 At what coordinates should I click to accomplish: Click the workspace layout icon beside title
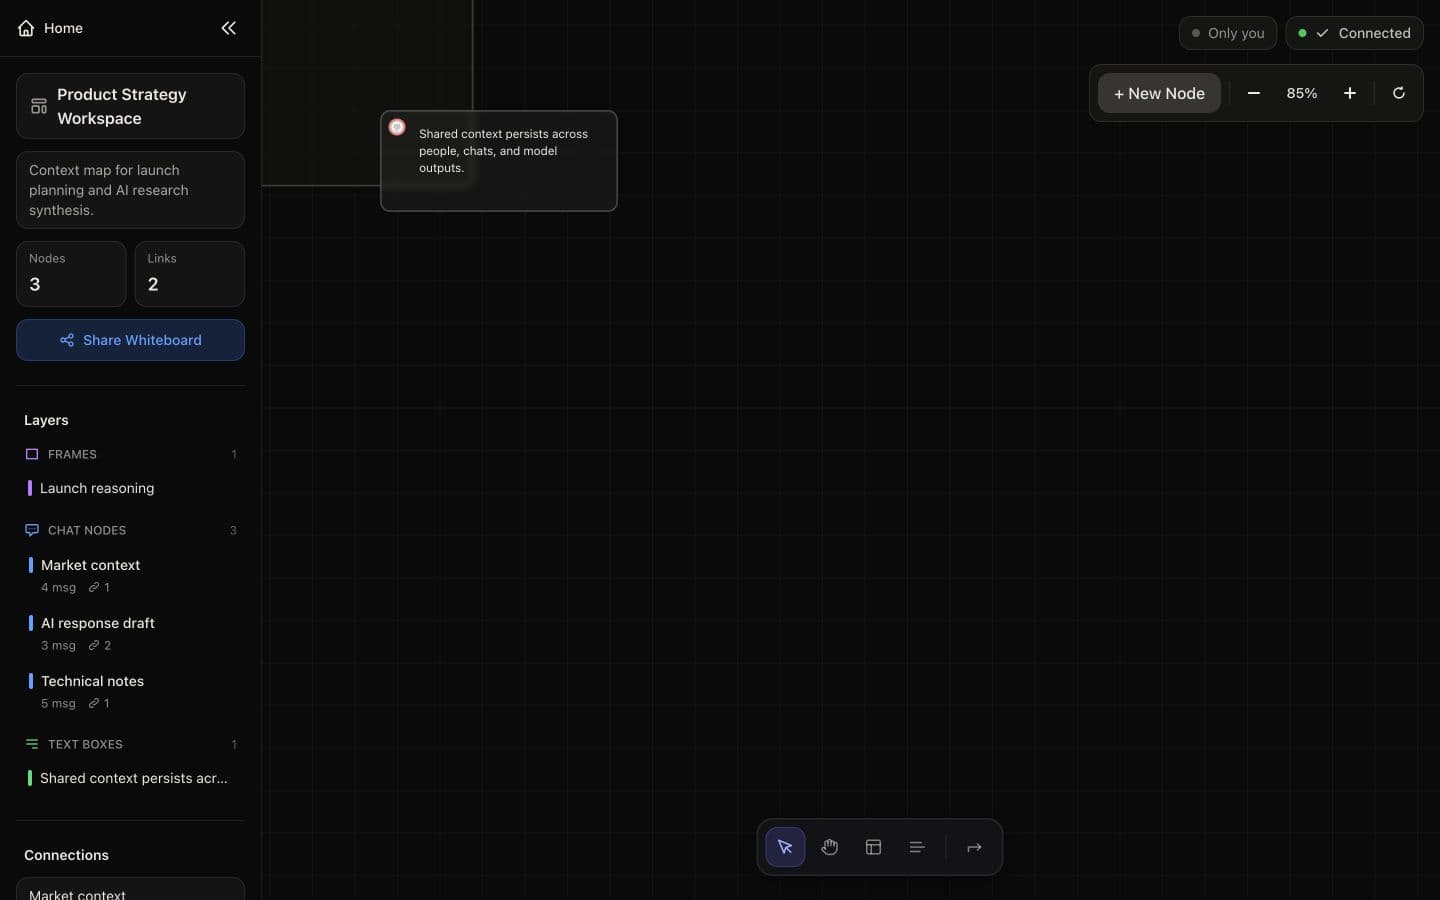39,106
